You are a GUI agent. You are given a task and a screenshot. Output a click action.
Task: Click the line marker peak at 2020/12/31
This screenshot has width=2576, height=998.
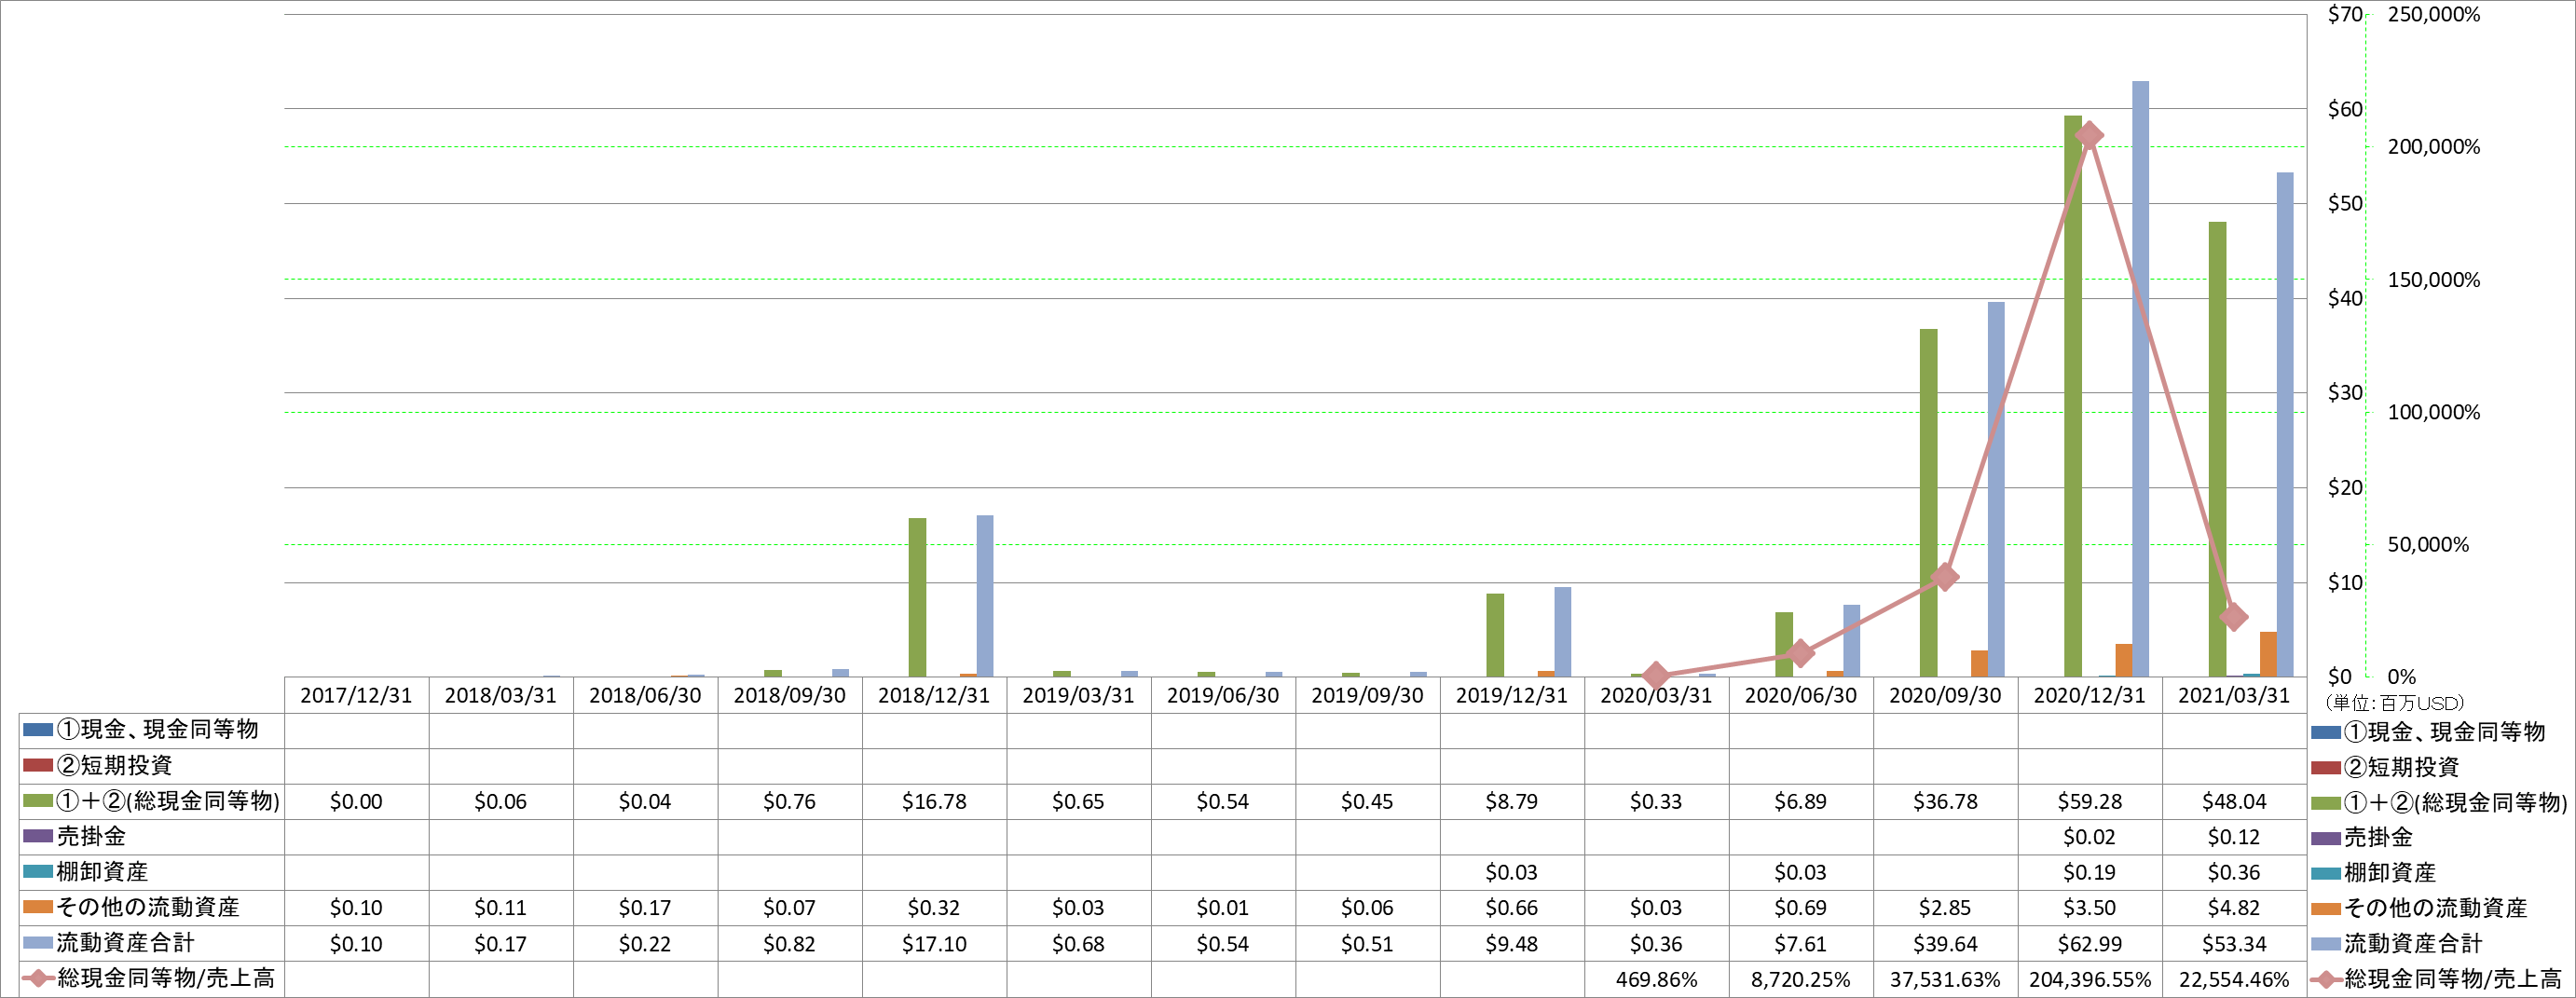click(2089, 136)
